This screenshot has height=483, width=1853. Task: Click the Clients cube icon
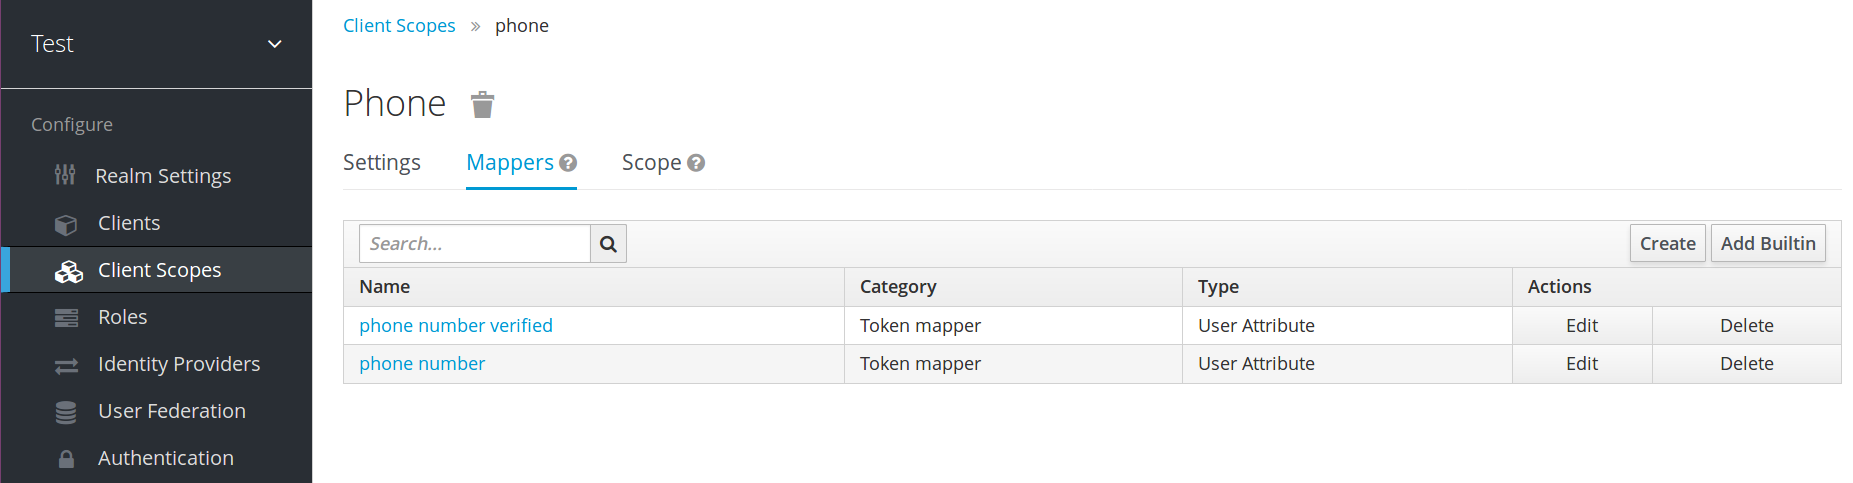(x=66, y=224)
